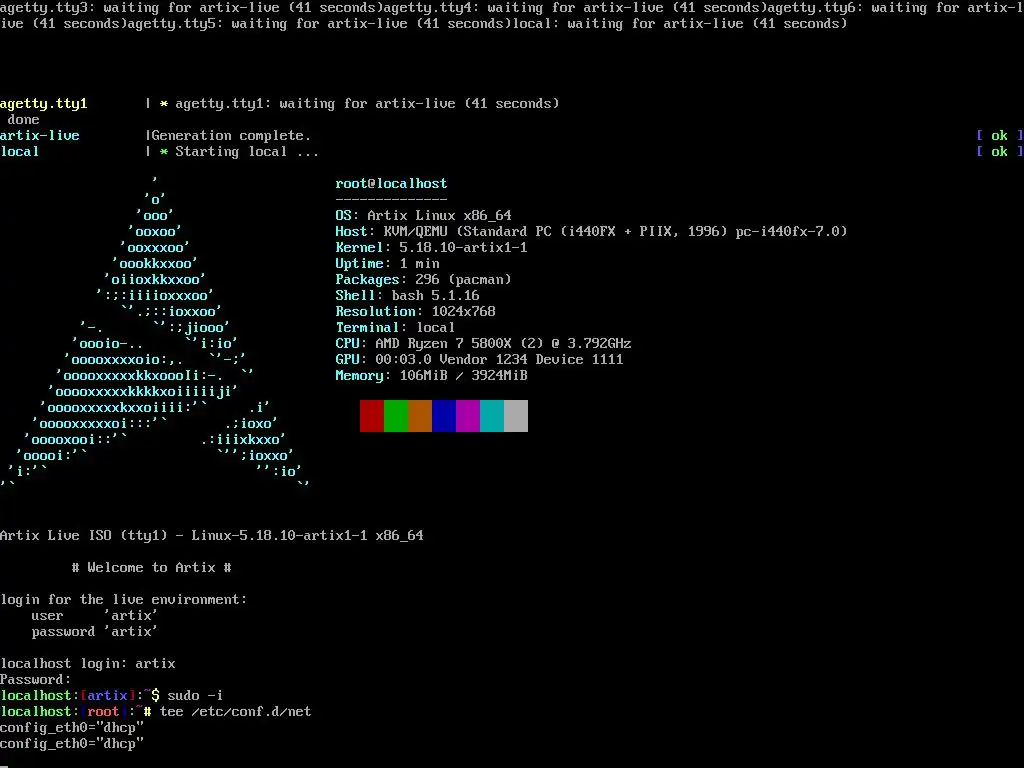Image resolution: width=1024 pixels, height=768 pixels.
Task: Click the 'Packages: 296 (pacman)' line
Action: coord(423,280)
